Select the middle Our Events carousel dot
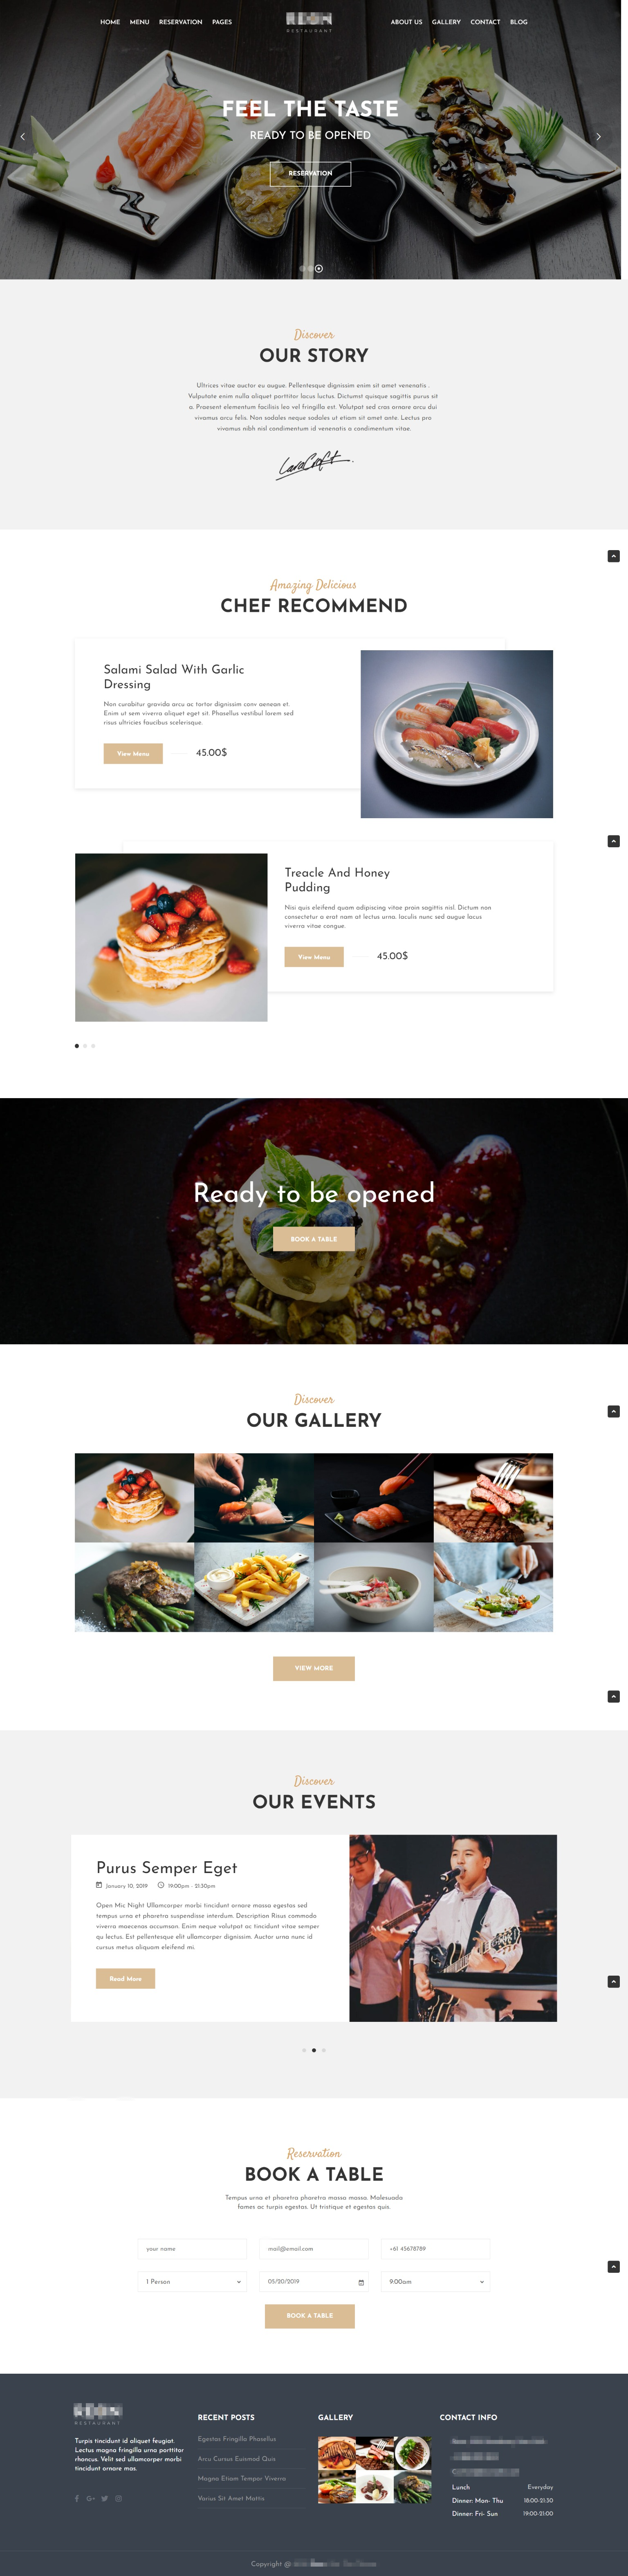Viewport: 628px width, 2576px height. (x=314, y=2049)
